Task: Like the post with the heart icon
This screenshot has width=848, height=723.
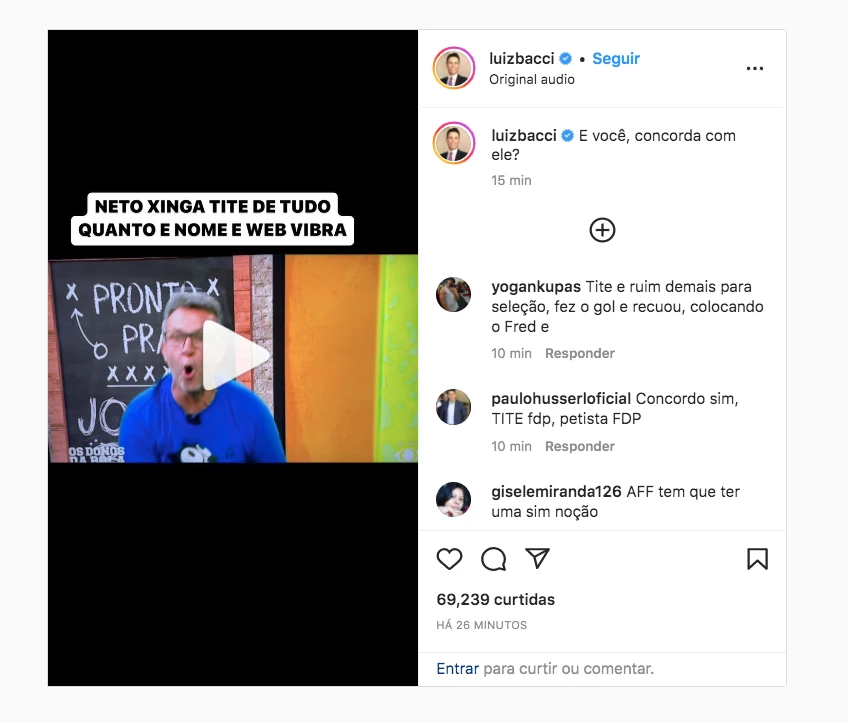Action: (x=449, y=559)
